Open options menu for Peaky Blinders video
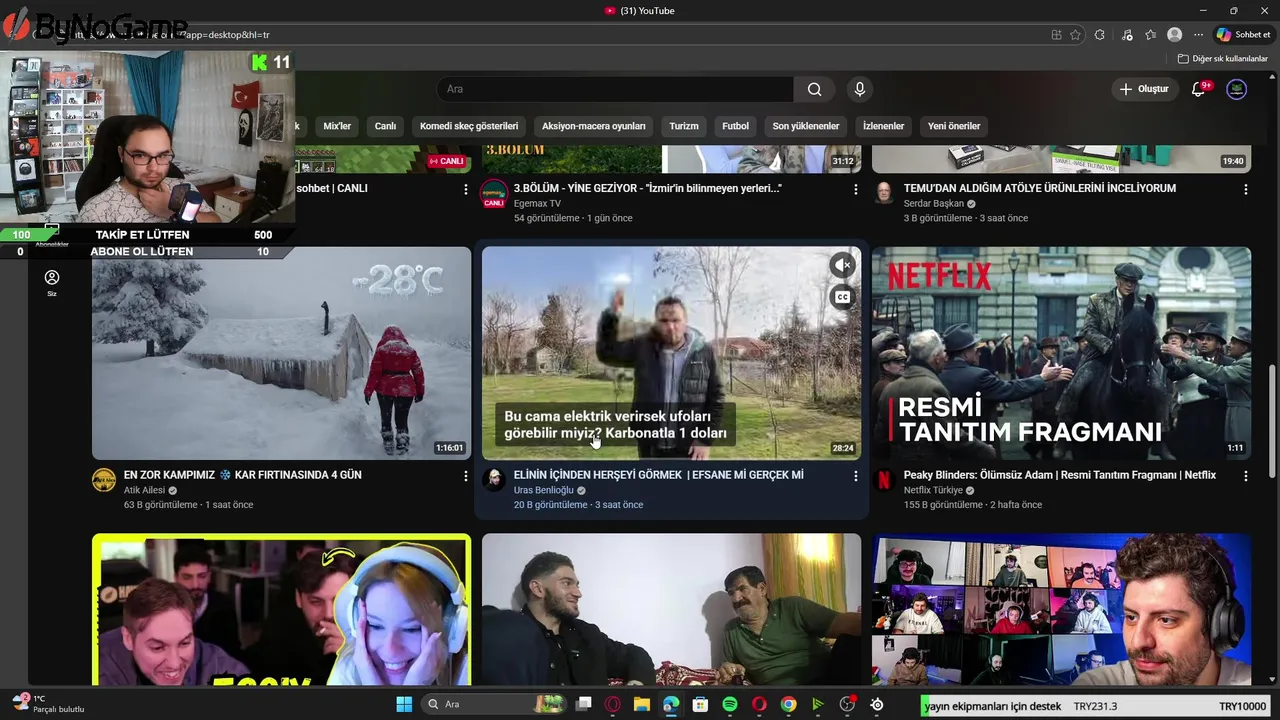The image size is (1280, 720). [1245, 476]
